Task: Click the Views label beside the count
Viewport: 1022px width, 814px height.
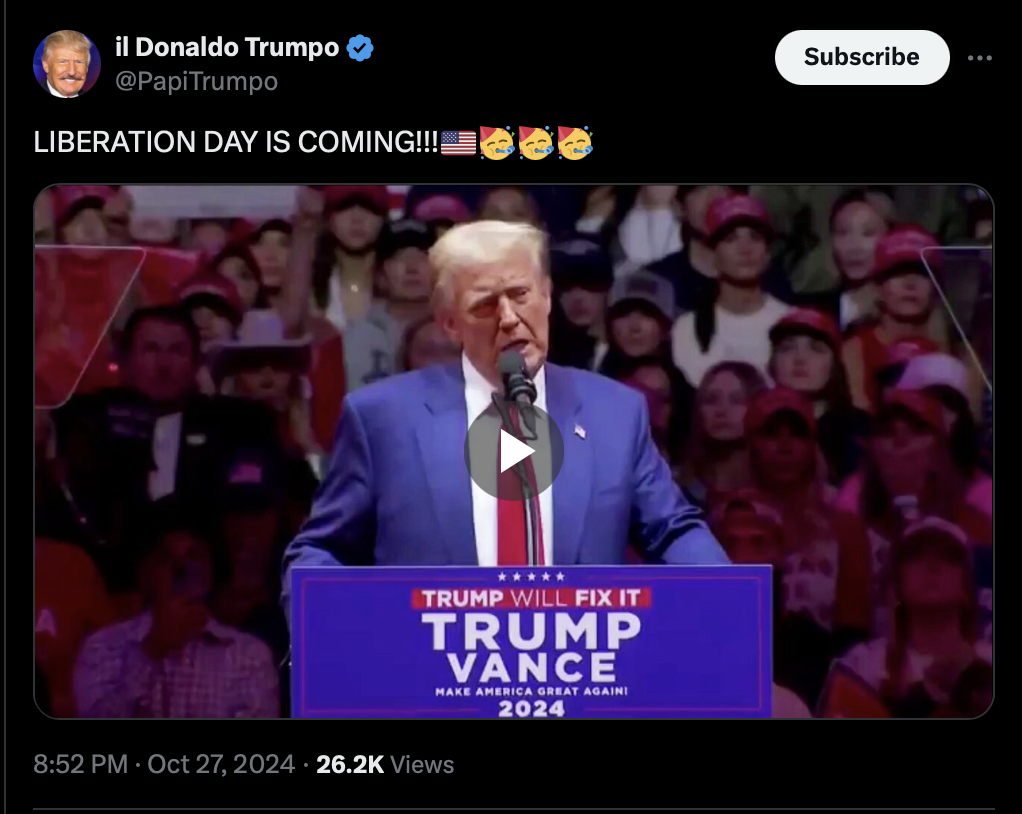Action: (422, 764)
